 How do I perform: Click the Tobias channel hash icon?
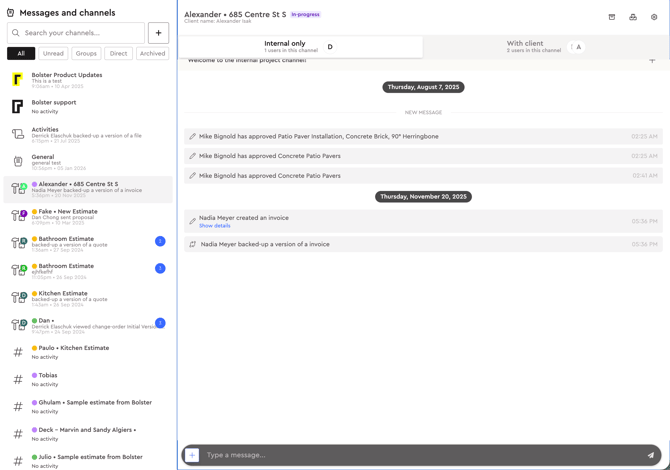[18, 379]
